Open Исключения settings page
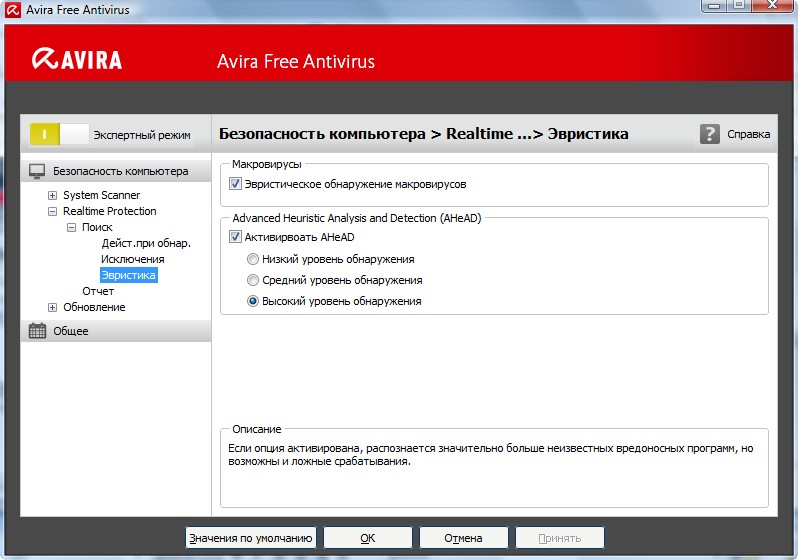798x560 pixels. tap(133, 259)
